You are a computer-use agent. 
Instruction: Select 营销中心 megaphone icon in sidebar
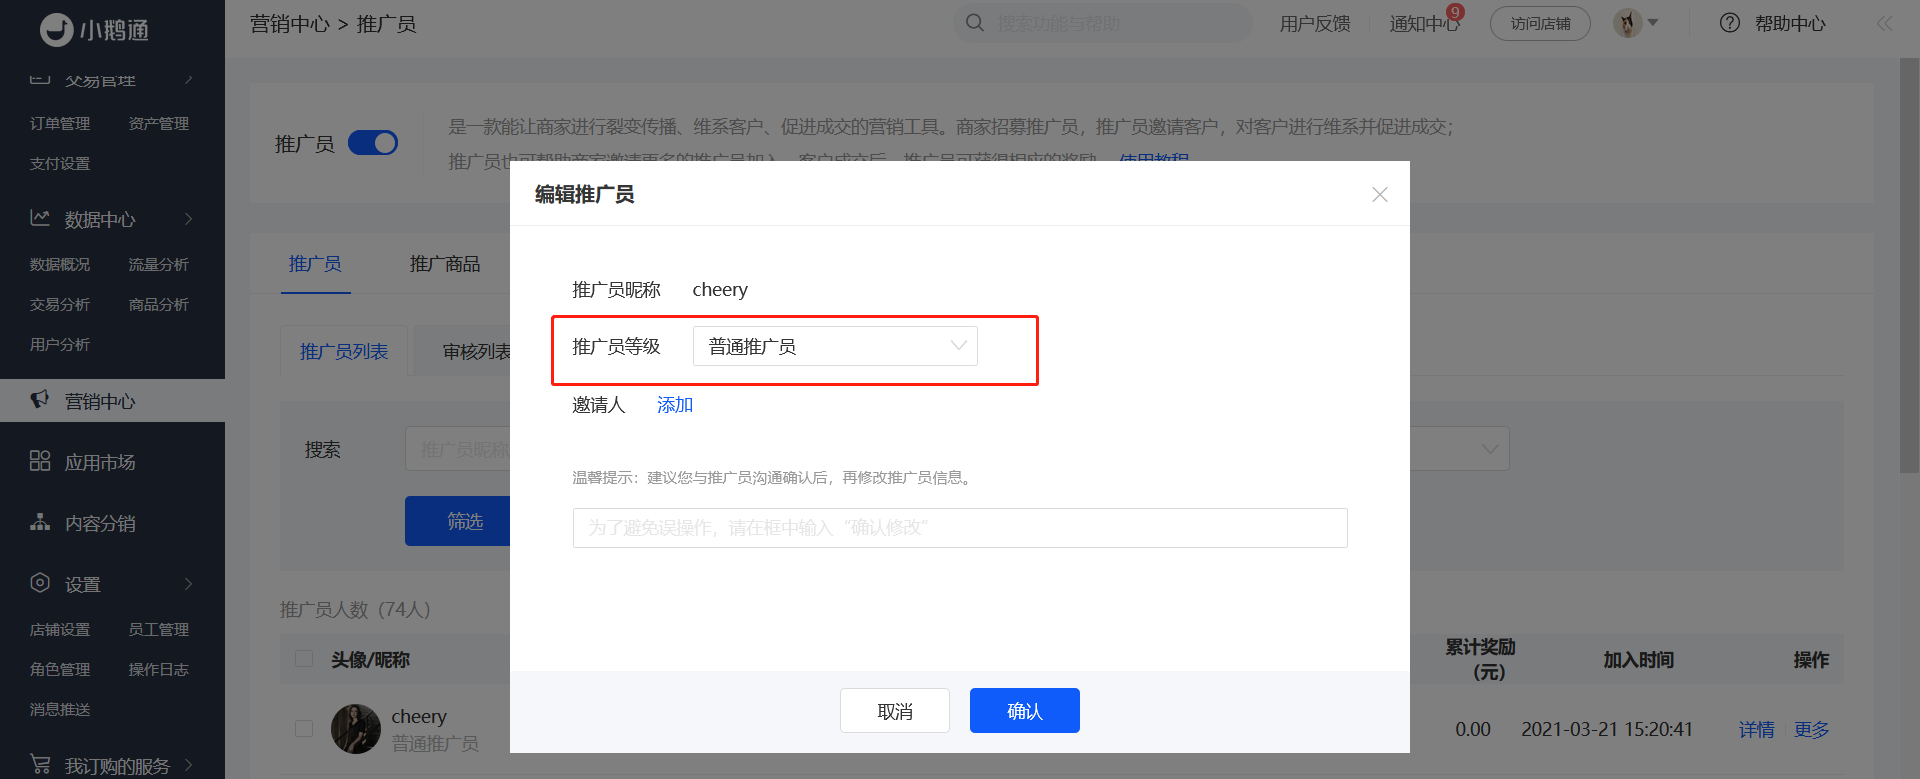(40, 400)
